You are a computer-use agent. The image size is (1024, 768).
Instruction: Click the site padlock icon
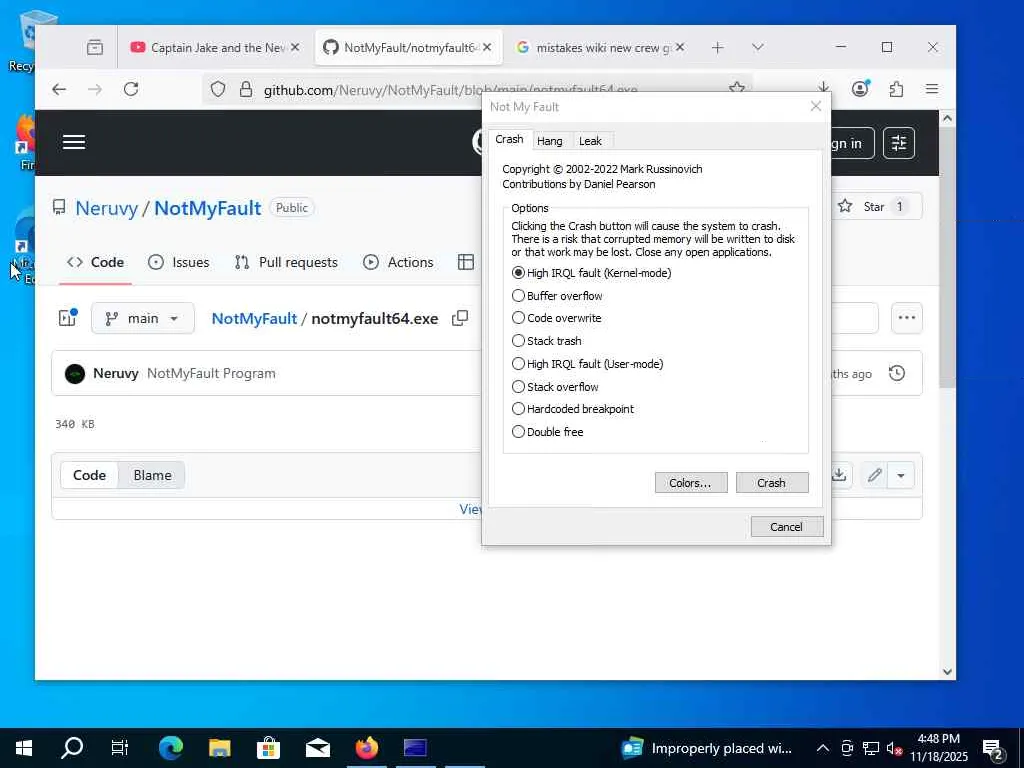(246, 89)
